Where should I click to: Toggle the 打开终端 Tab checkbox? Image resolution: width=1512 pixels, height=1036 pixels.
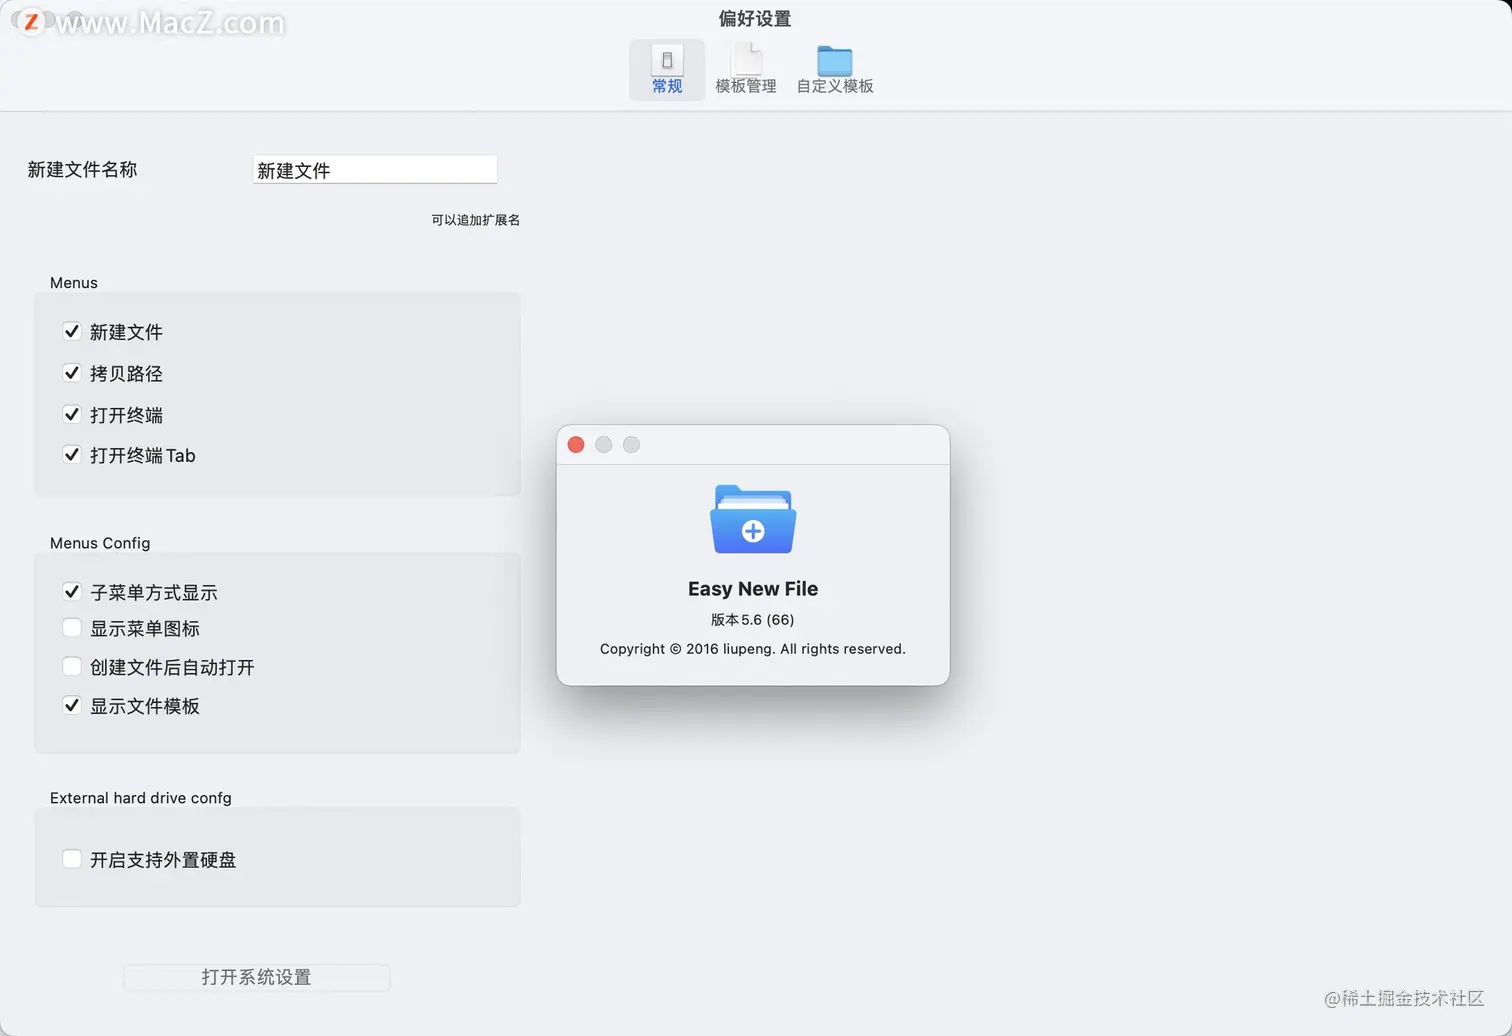click(x=72, y=455)
